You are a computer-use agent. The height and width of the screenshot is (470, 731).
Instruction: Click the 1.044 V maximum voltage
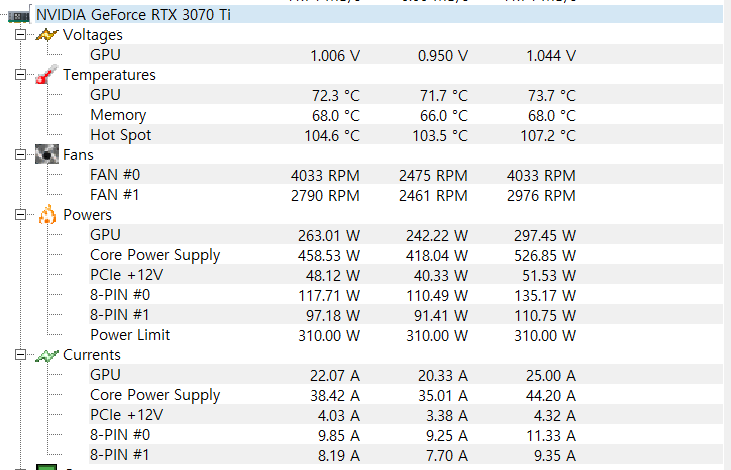click(551, 56)
